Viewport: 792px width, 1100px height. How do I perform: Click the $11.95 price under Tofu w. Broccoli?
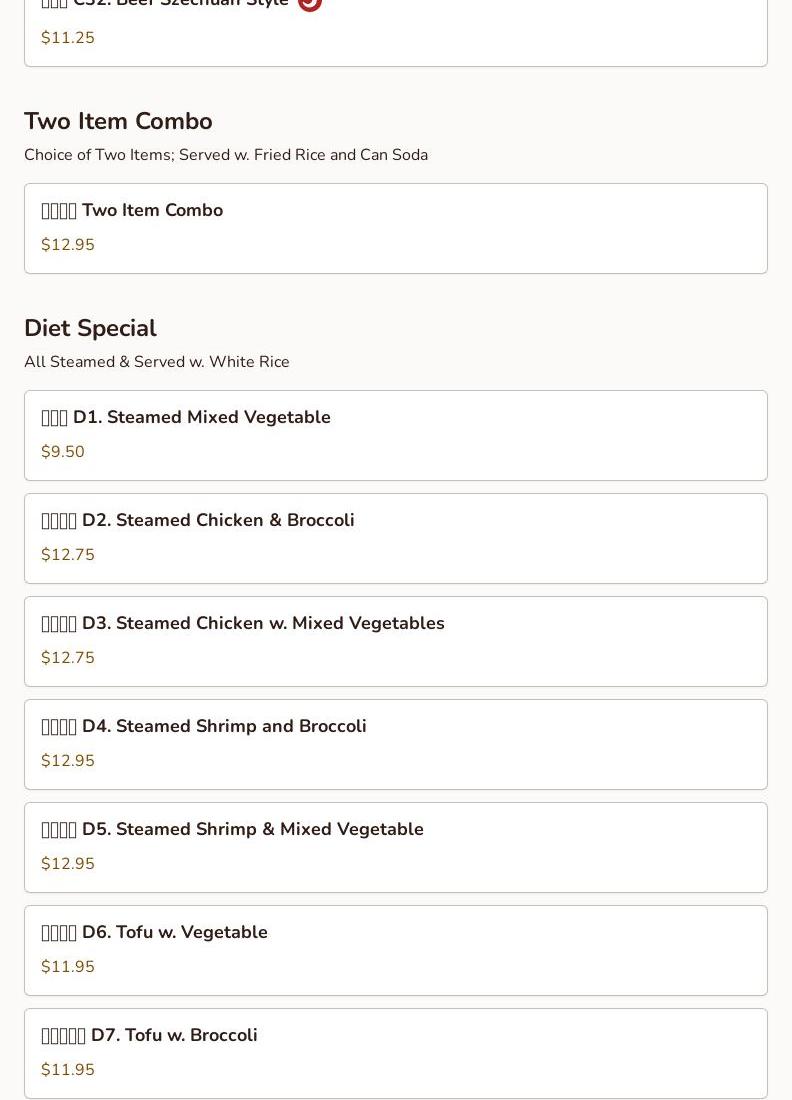[68, 1070]
